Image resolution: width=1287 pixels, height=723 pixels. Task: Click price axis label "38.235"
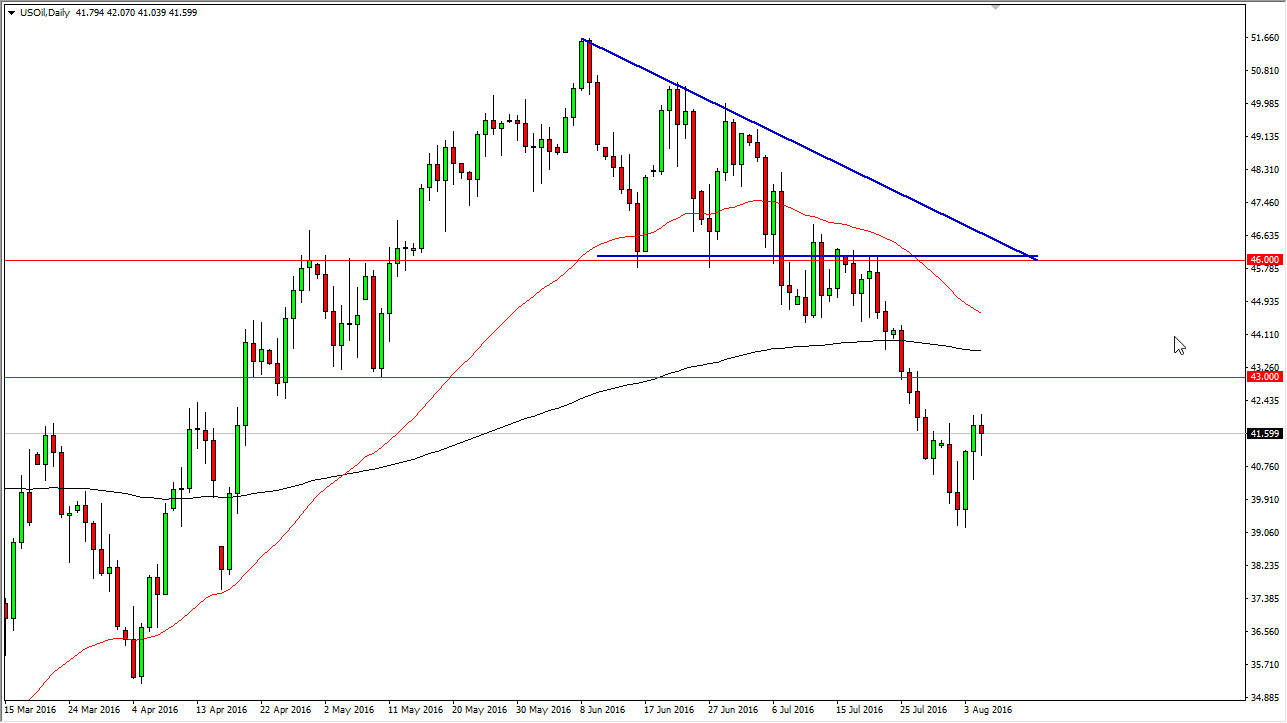click(1265, 565)
